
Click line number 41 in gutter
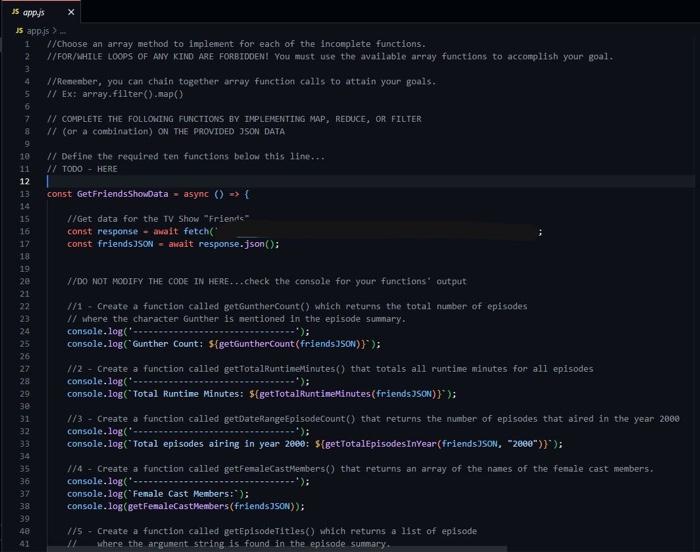(x=25, y=544)
